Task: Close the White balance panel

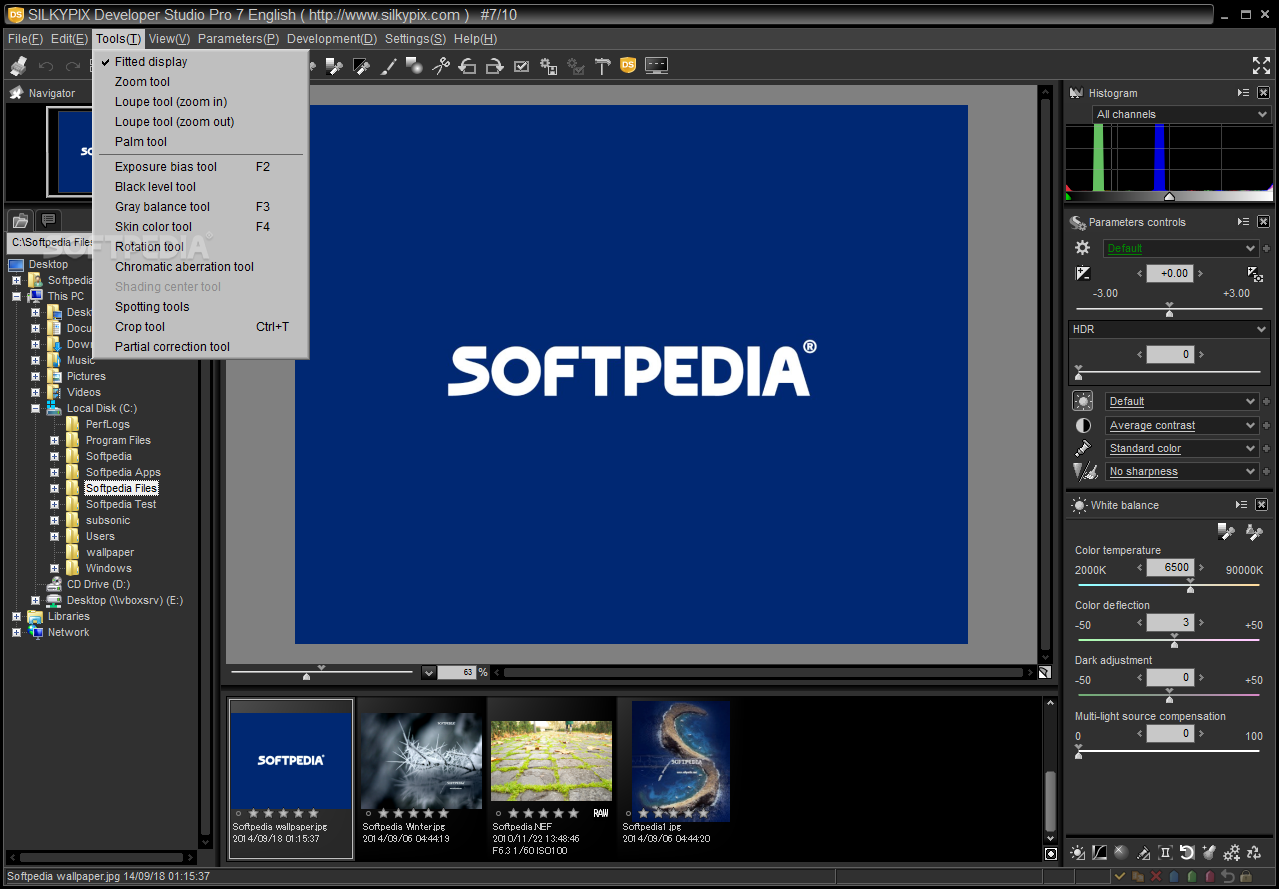Action: pos(1263,505)
